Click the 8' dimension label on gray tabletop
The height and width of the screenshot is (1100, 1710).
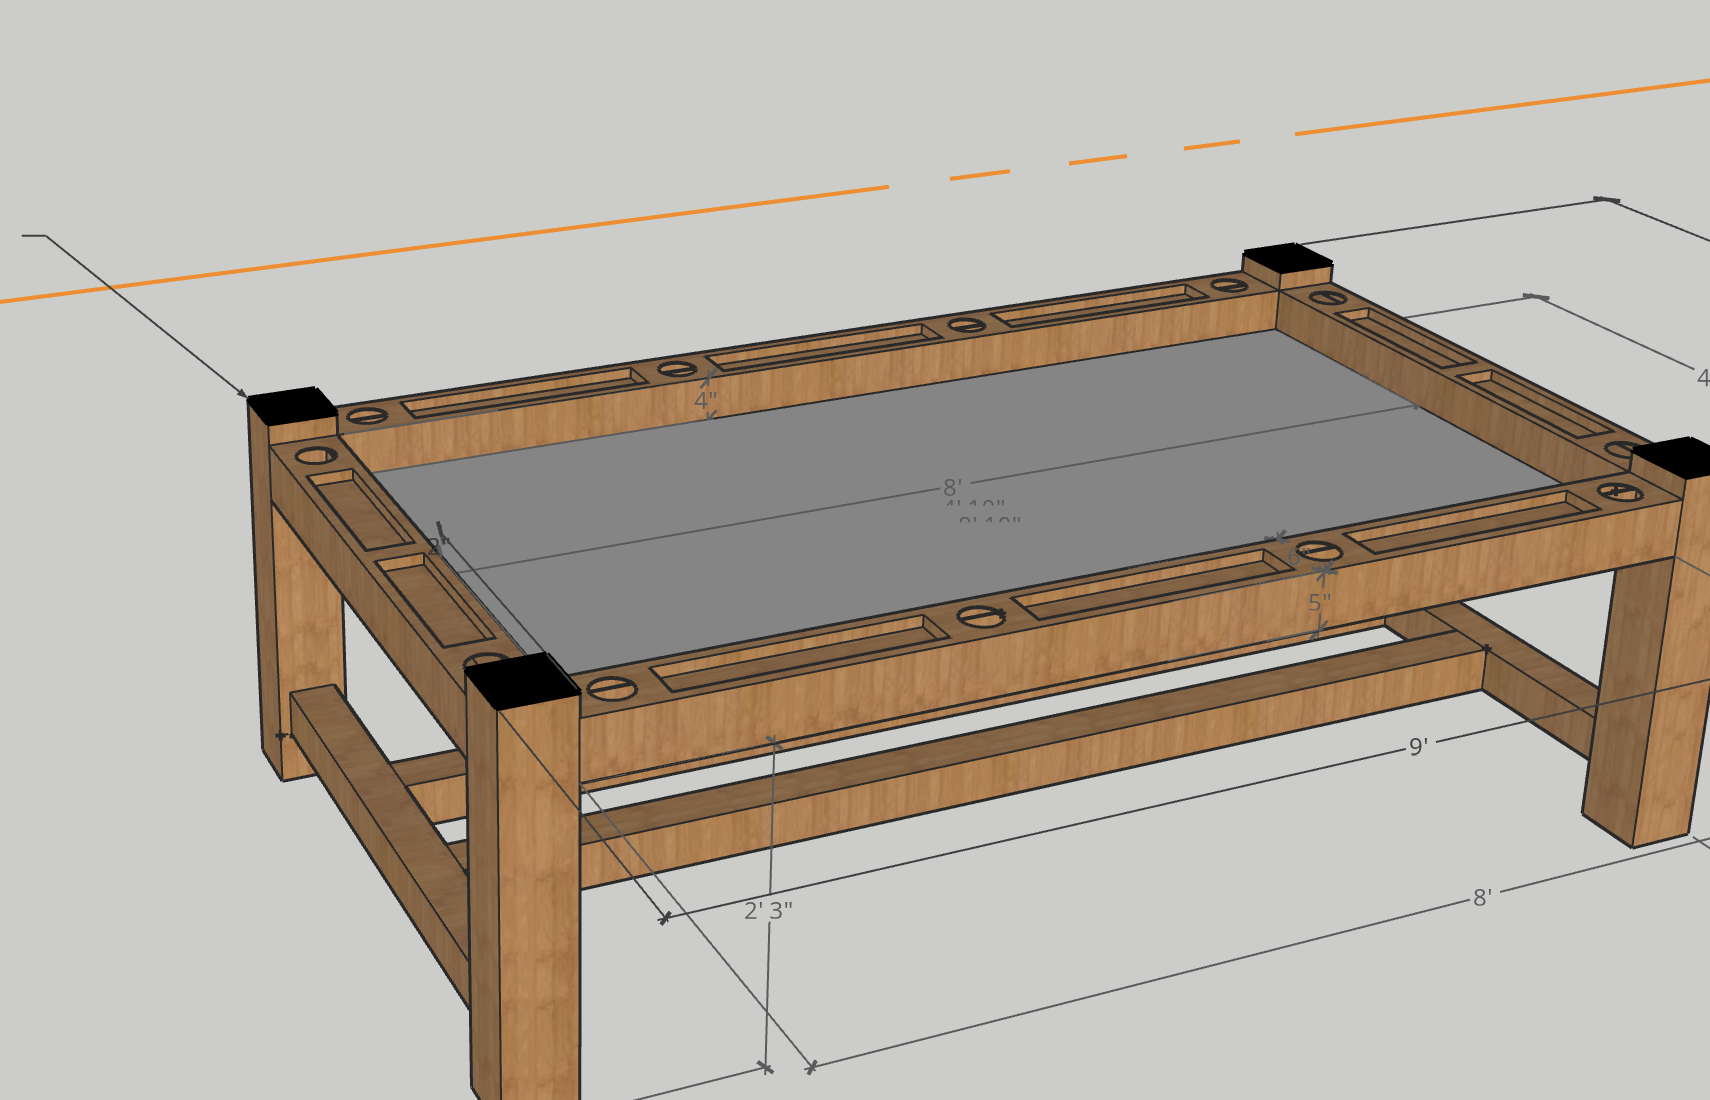click(952, 488)
